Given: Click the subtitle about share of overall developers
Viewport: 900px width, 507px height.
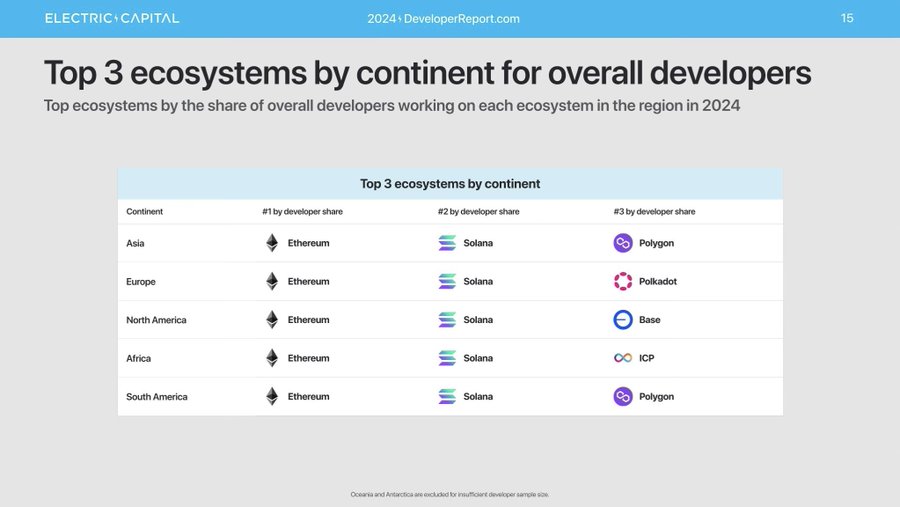Looking at the screenshot, I should click(x=392, y=106).
